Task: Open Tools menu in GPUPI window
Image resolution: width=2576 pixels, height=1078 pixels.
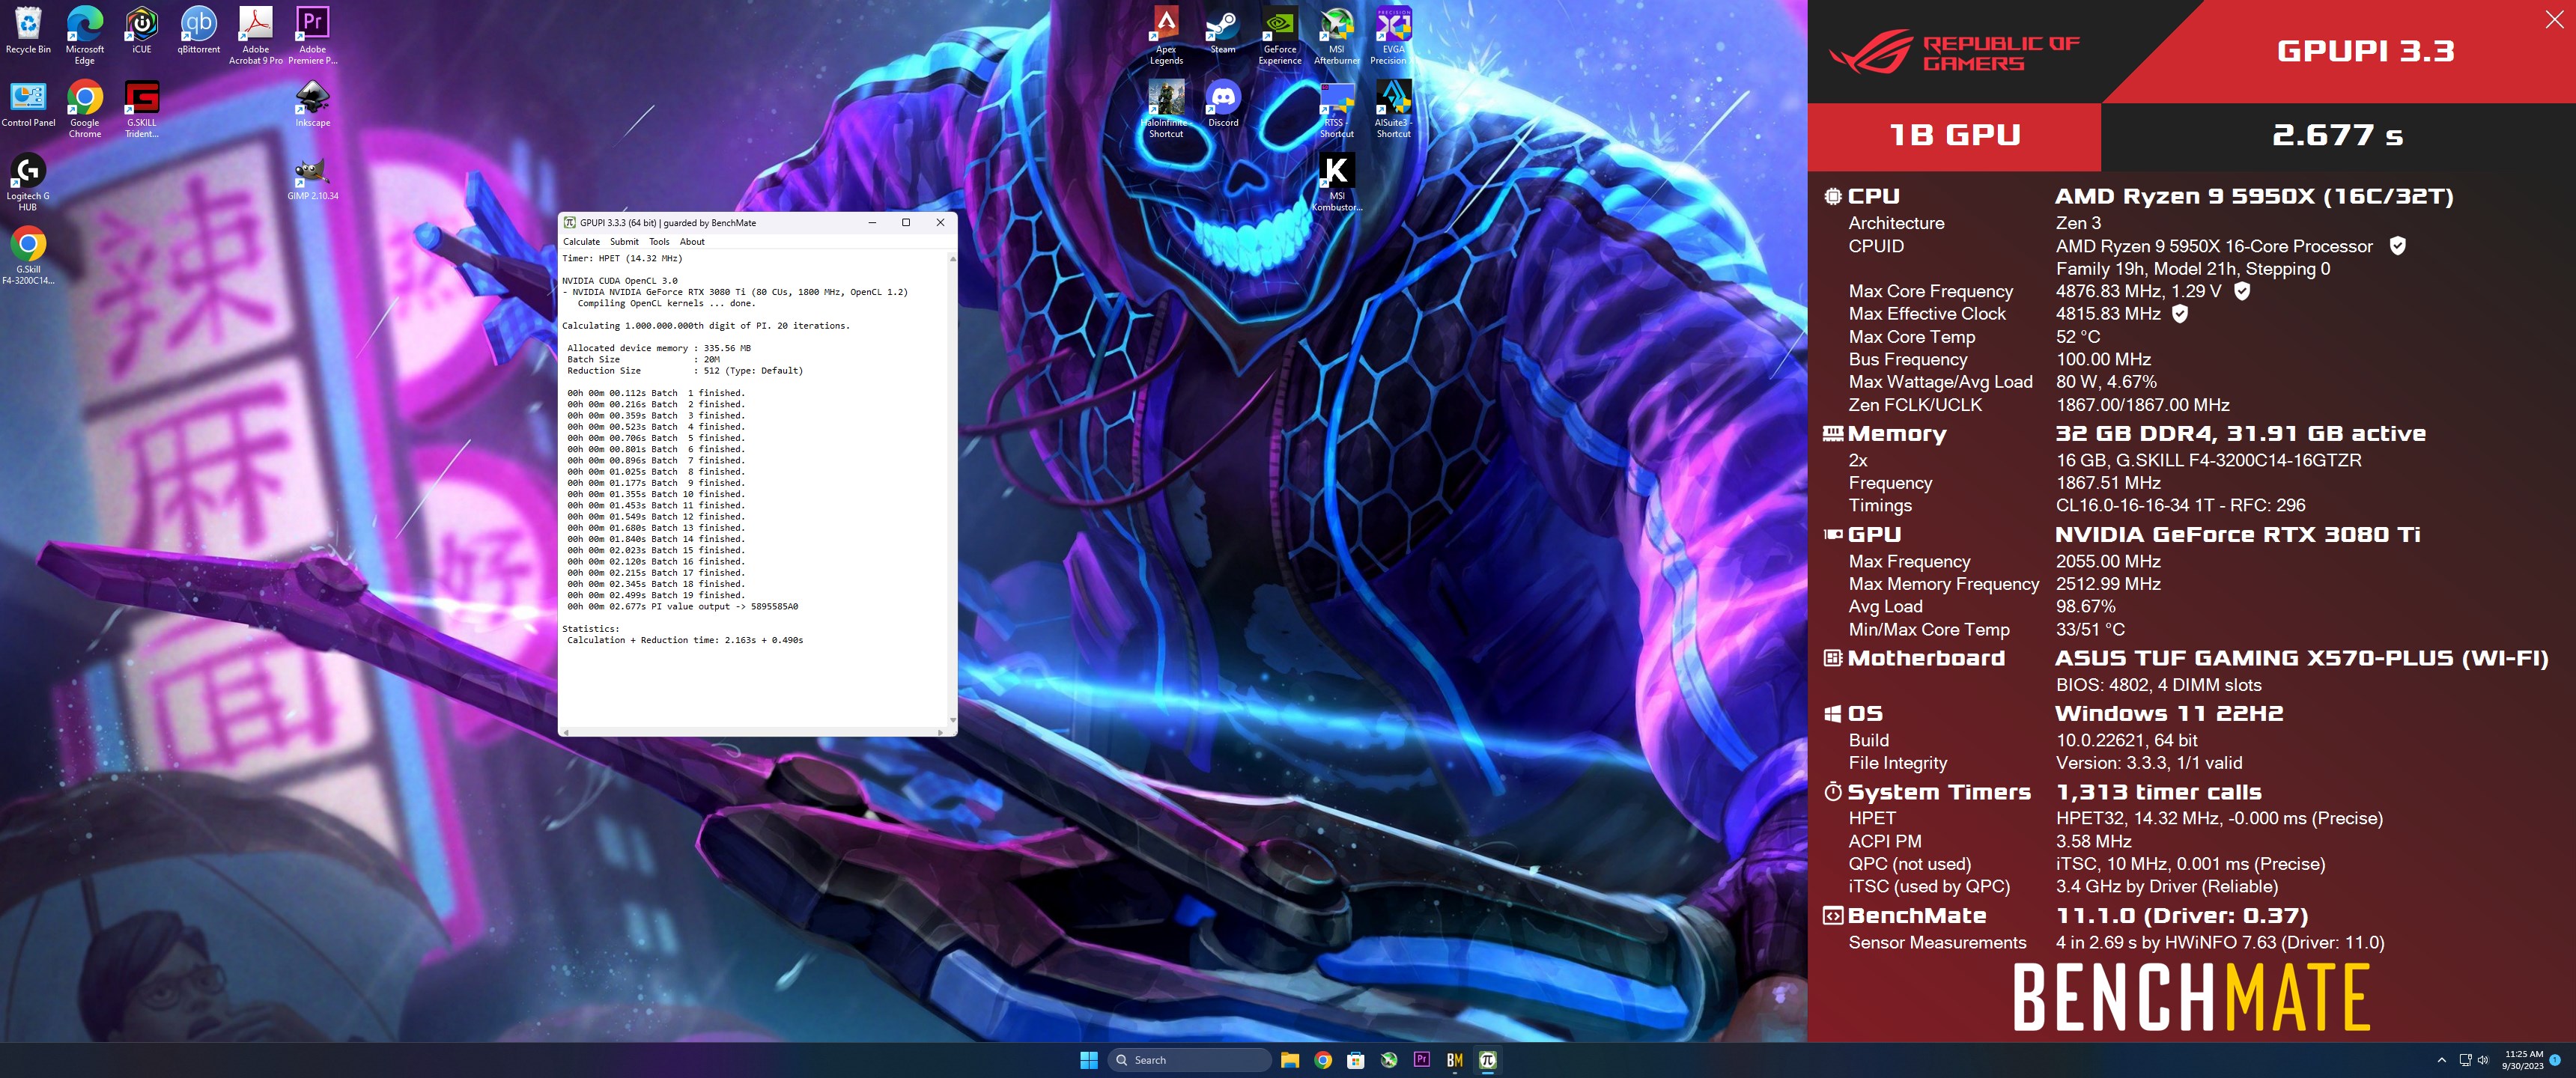Action: [x=659, y=241]
